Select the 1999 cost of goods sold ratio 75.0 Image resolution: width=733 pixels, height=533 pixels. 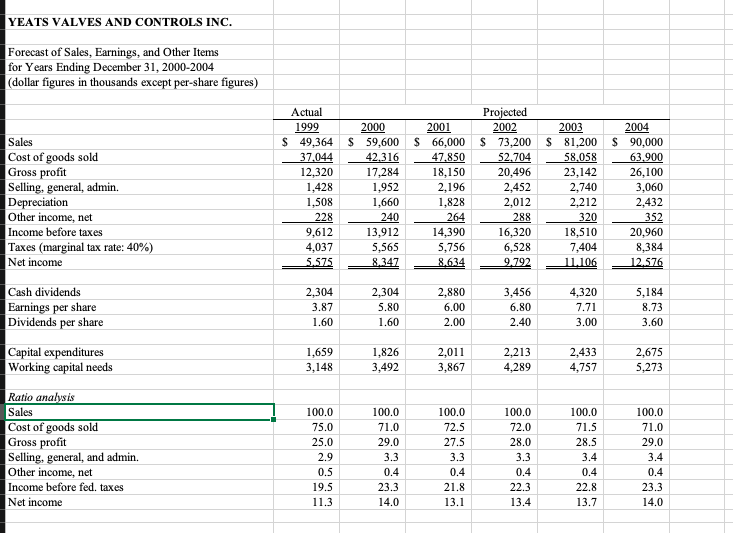click(x=323, y=427)
